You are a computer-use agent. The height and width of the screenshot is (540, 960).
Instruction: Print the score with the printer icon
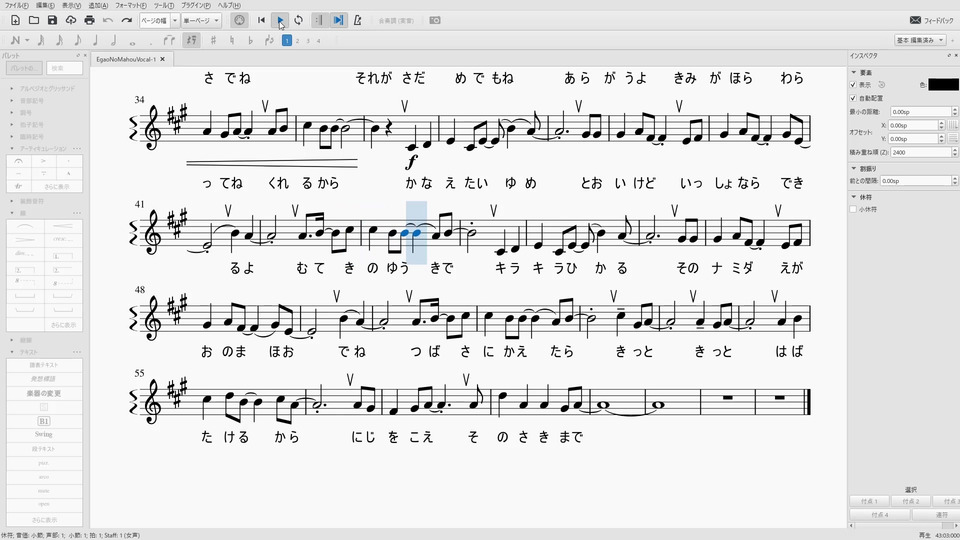pos(89,20)
